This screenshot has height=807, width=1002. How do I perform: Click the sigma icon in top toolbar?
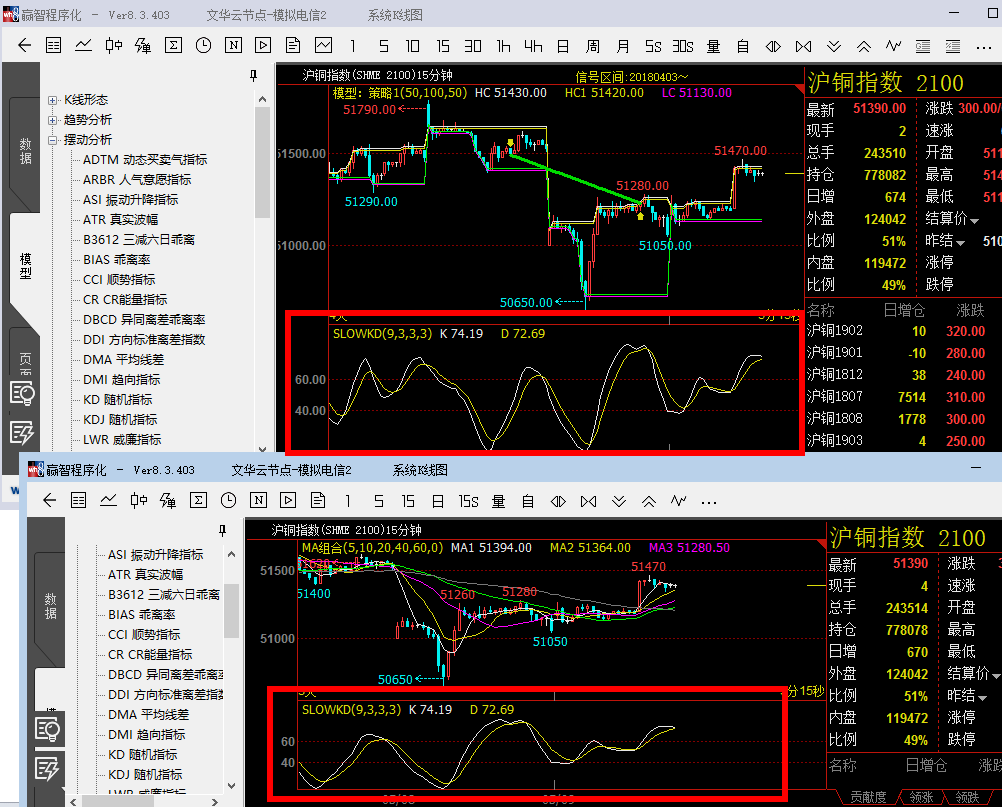click(173, 45)
